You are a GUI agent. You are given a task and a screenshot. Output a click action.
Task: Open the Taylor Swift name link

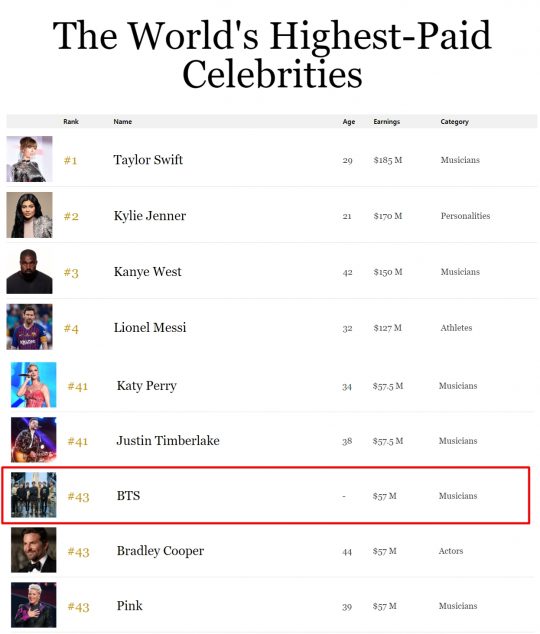(x=148, y=160)
